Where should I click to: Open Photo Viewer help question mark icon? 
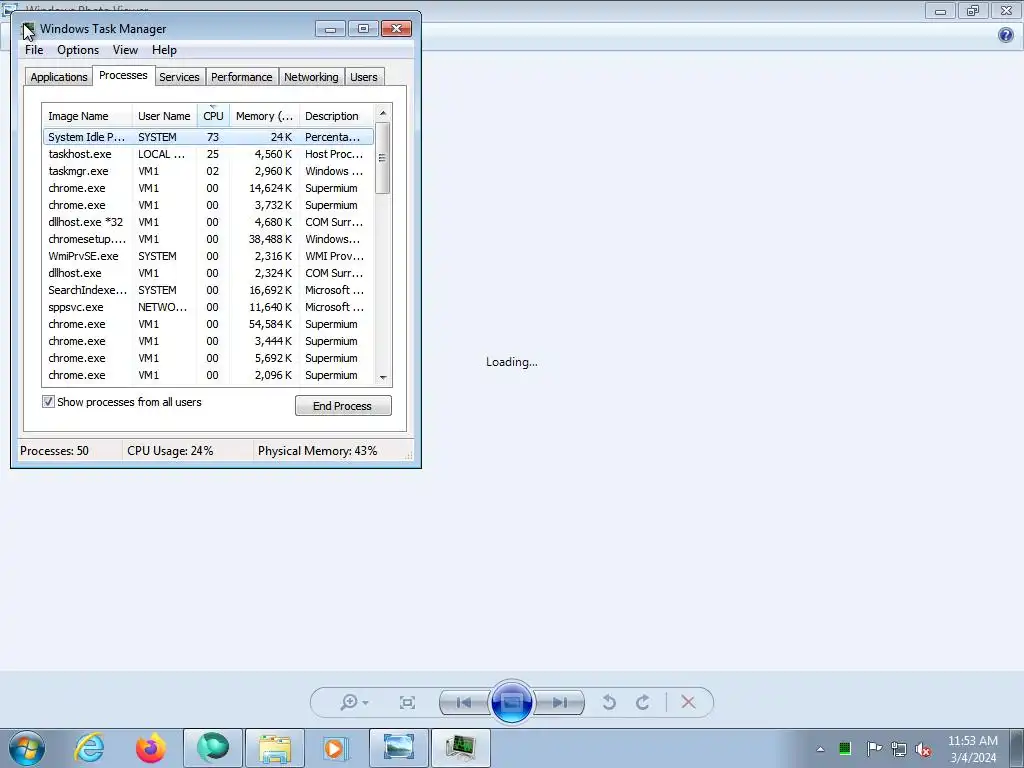pos(1006,35)
